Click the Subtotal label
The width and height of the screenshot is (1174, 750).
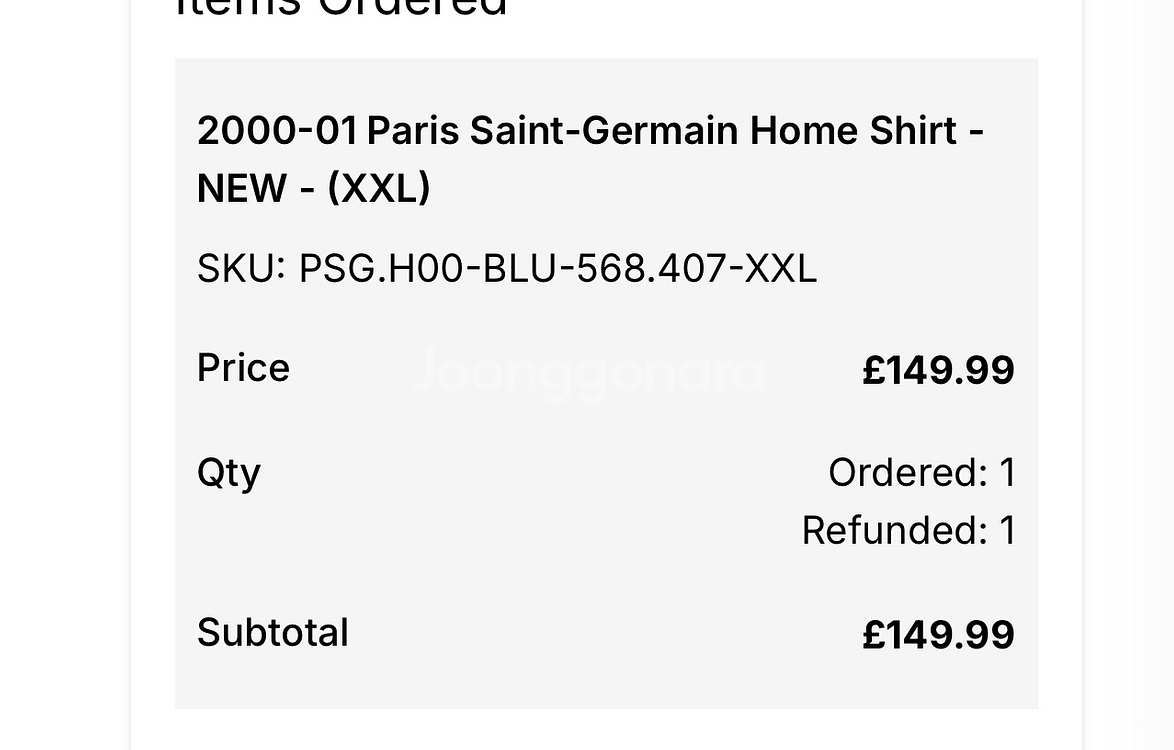tap(272, 632)
